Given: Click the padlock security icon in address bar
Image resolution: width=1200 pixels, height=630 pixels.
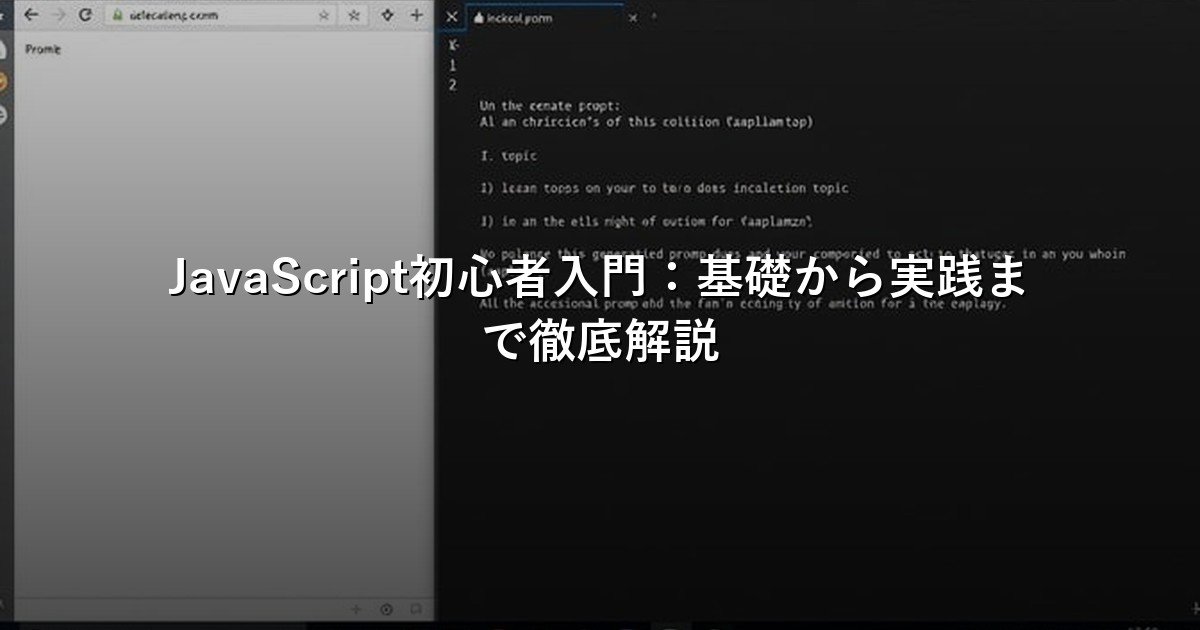Looking at the screenshot, I should tap(119, 14).
